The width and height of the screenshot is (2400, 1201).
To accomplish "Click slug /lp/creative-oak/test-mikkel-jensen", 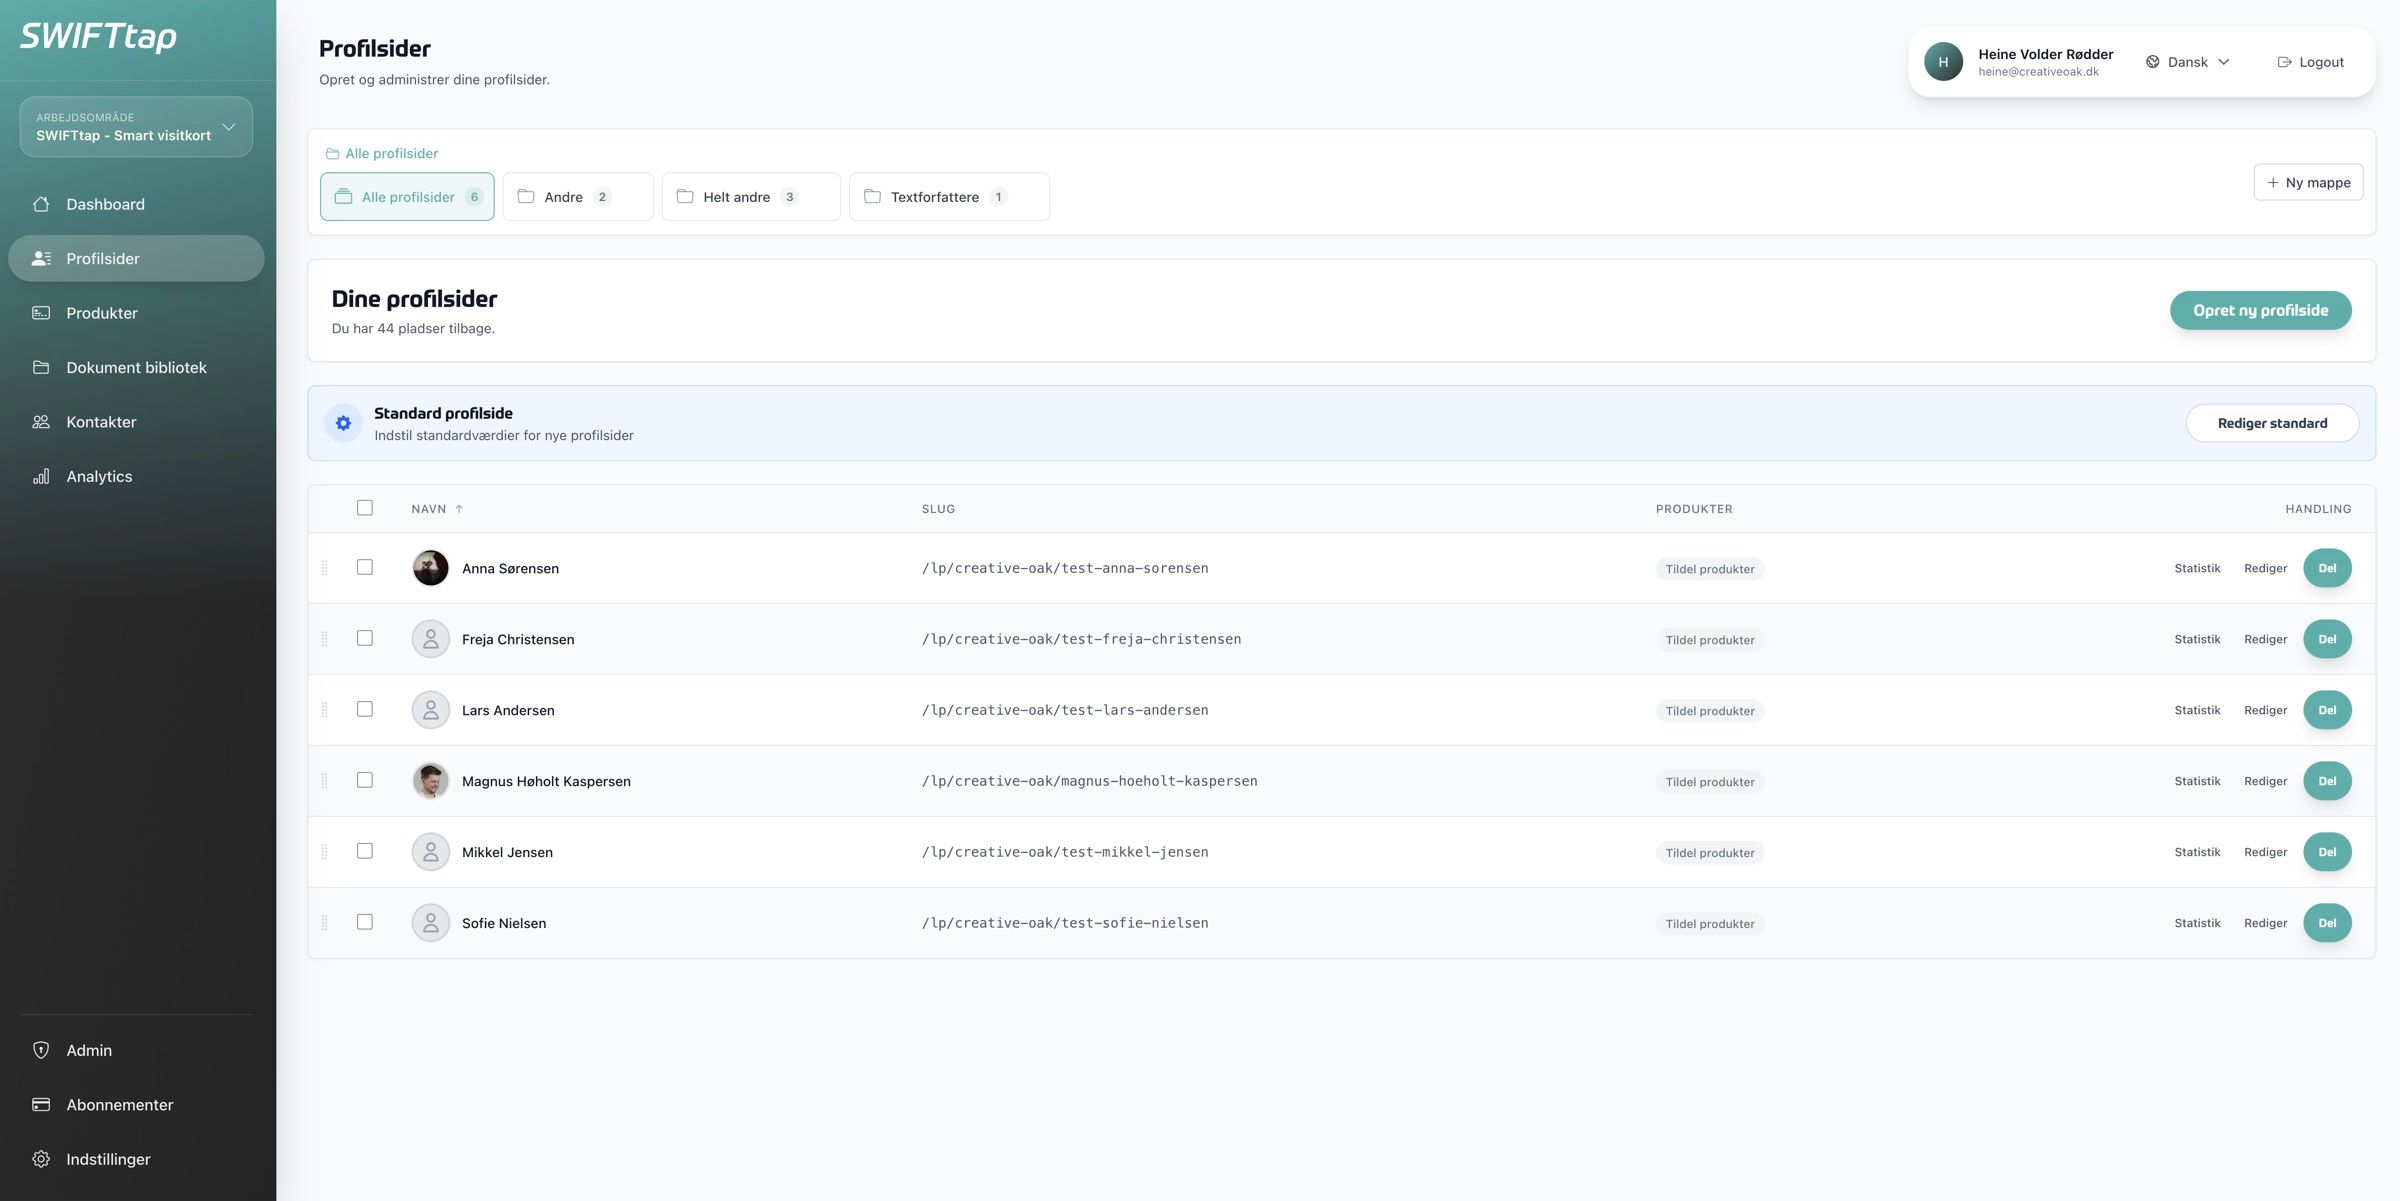I will tap(1065, 852).
